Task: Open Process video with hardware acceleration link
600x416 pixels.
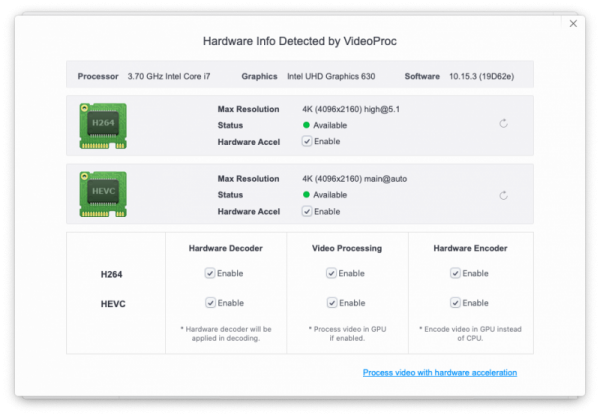Action: coord(440,372)
